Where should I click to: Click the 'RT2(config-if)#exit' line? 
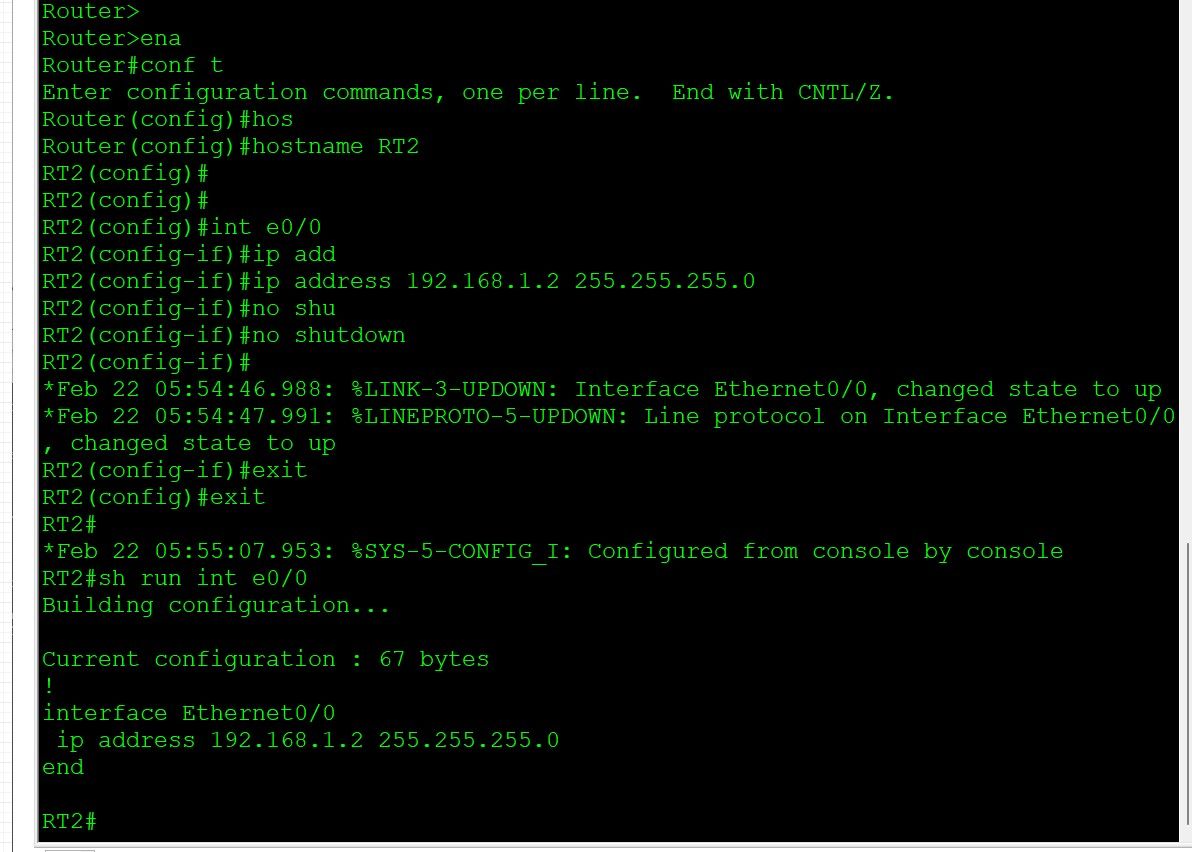(x=175, y=470)
